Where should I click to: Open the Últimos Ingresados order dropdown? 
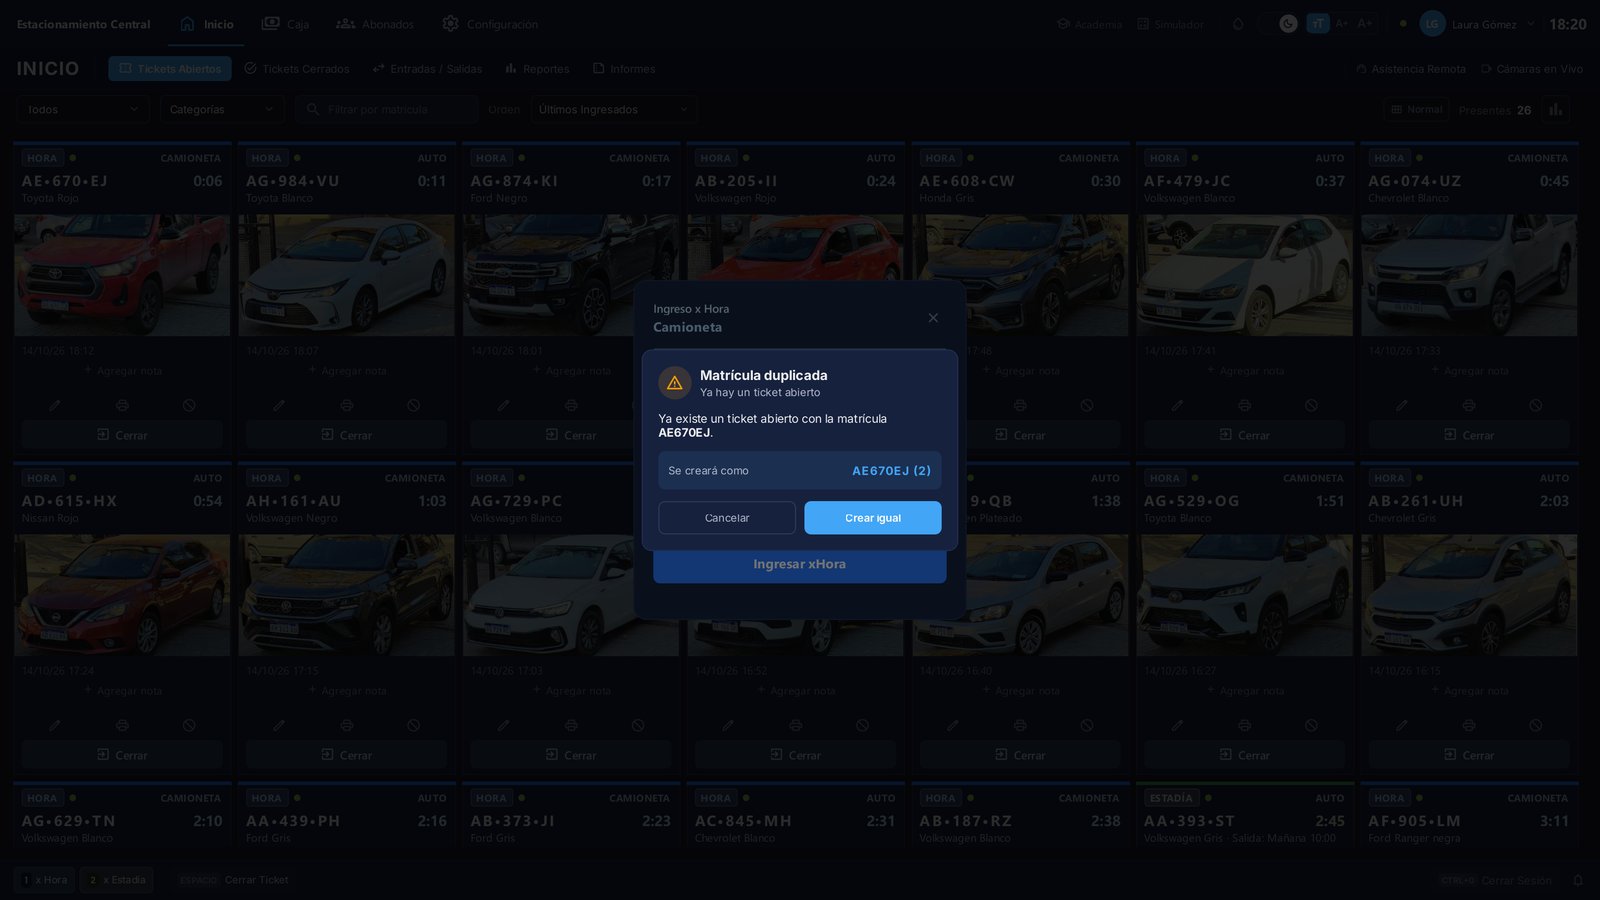click(x=614, y=109)
